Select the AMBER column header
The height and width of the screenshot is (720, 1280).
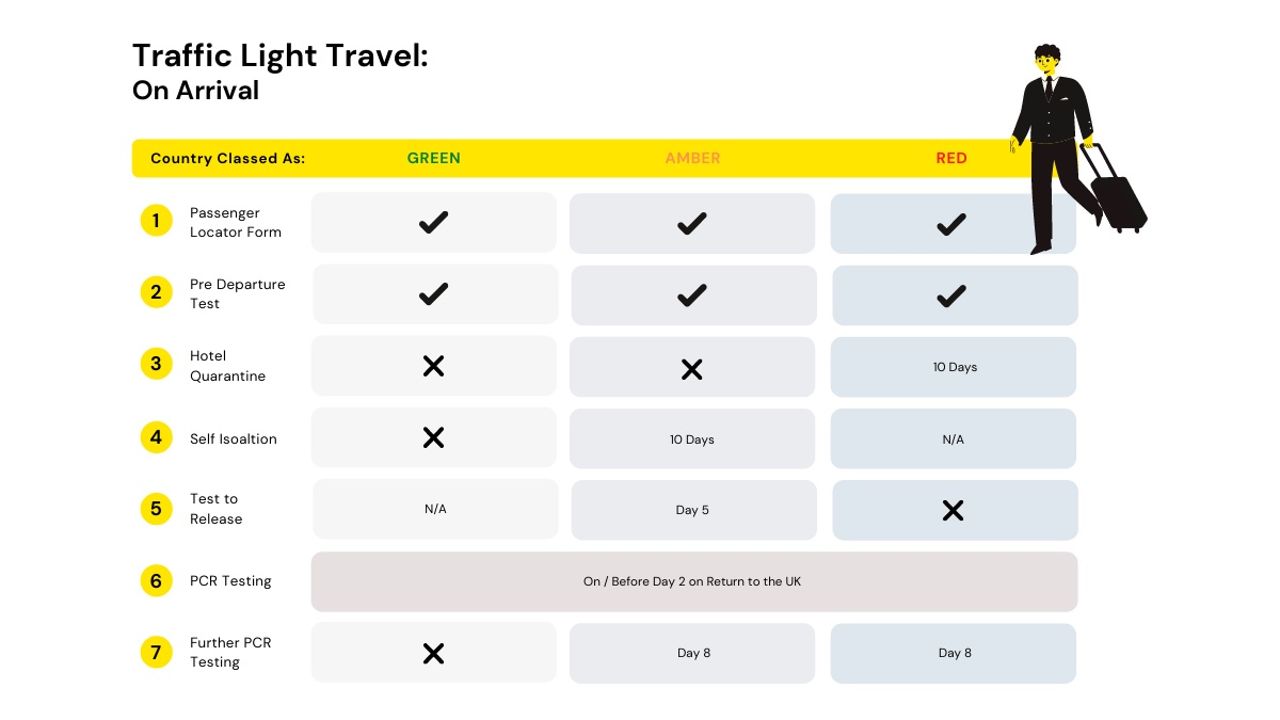point(693,158)
